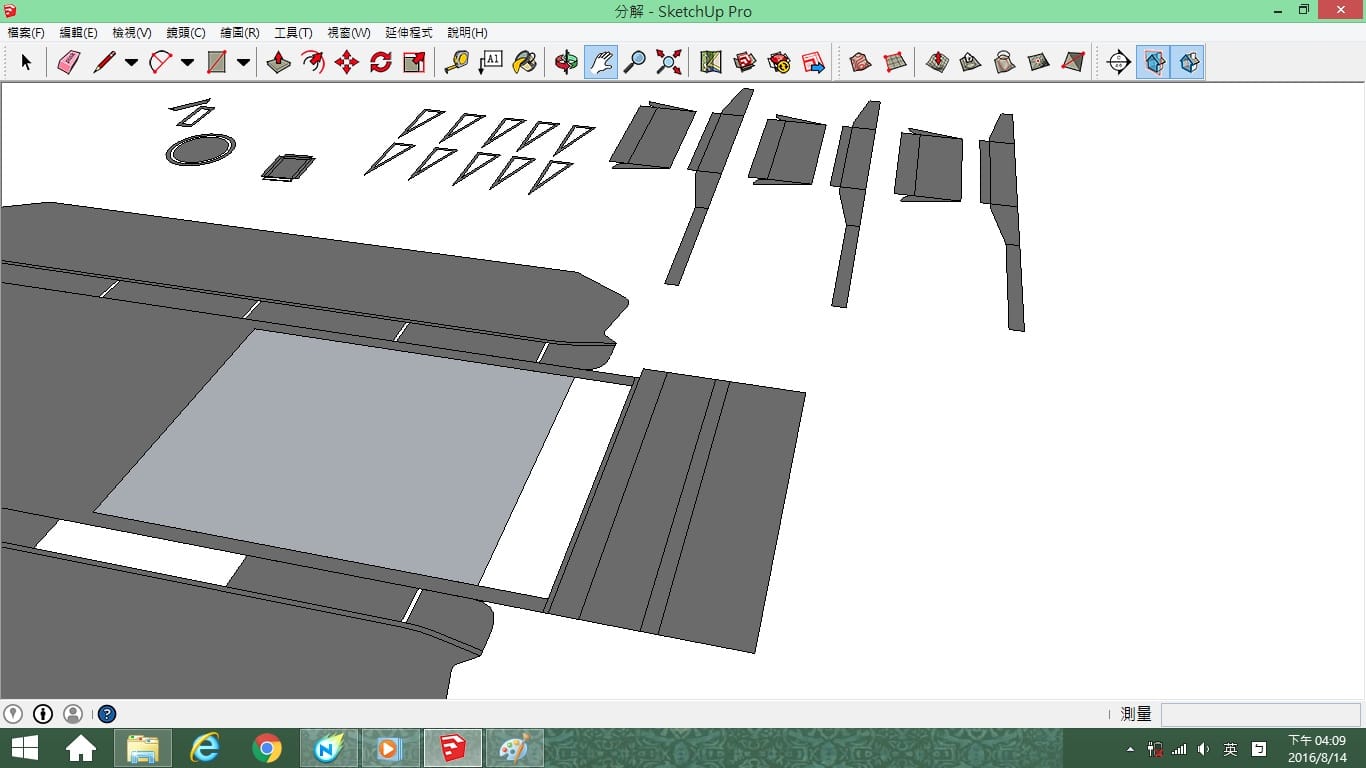Select Sandbox From Contours tool
Screen dimensions: 1366x768
[x=860, y=62]
